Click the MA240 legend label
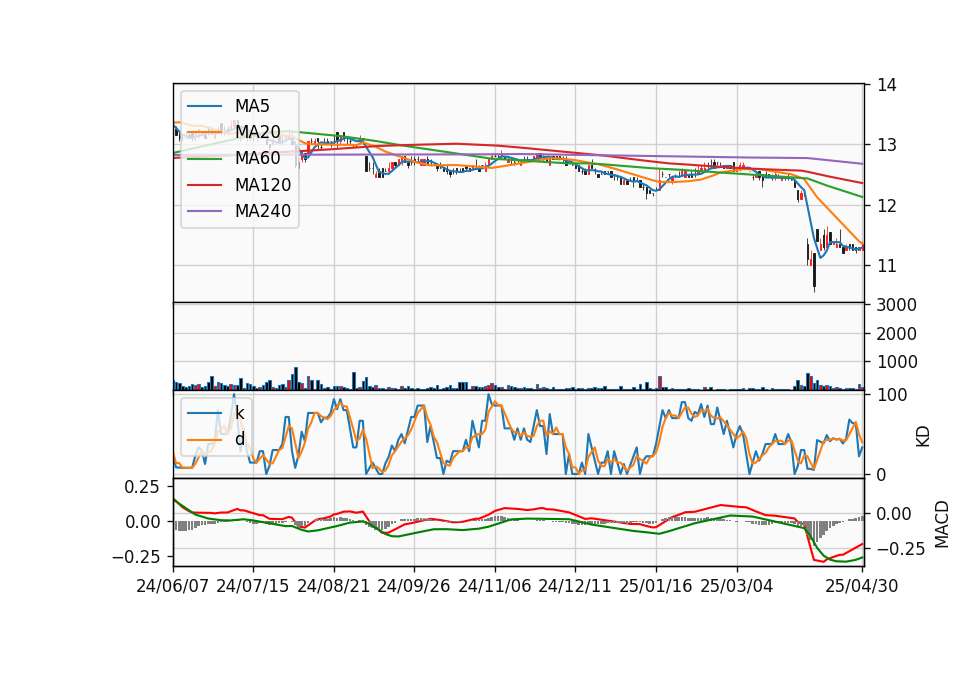Viewport: 960px width, 690px height. pyautogui.click(x=263, y=211)
